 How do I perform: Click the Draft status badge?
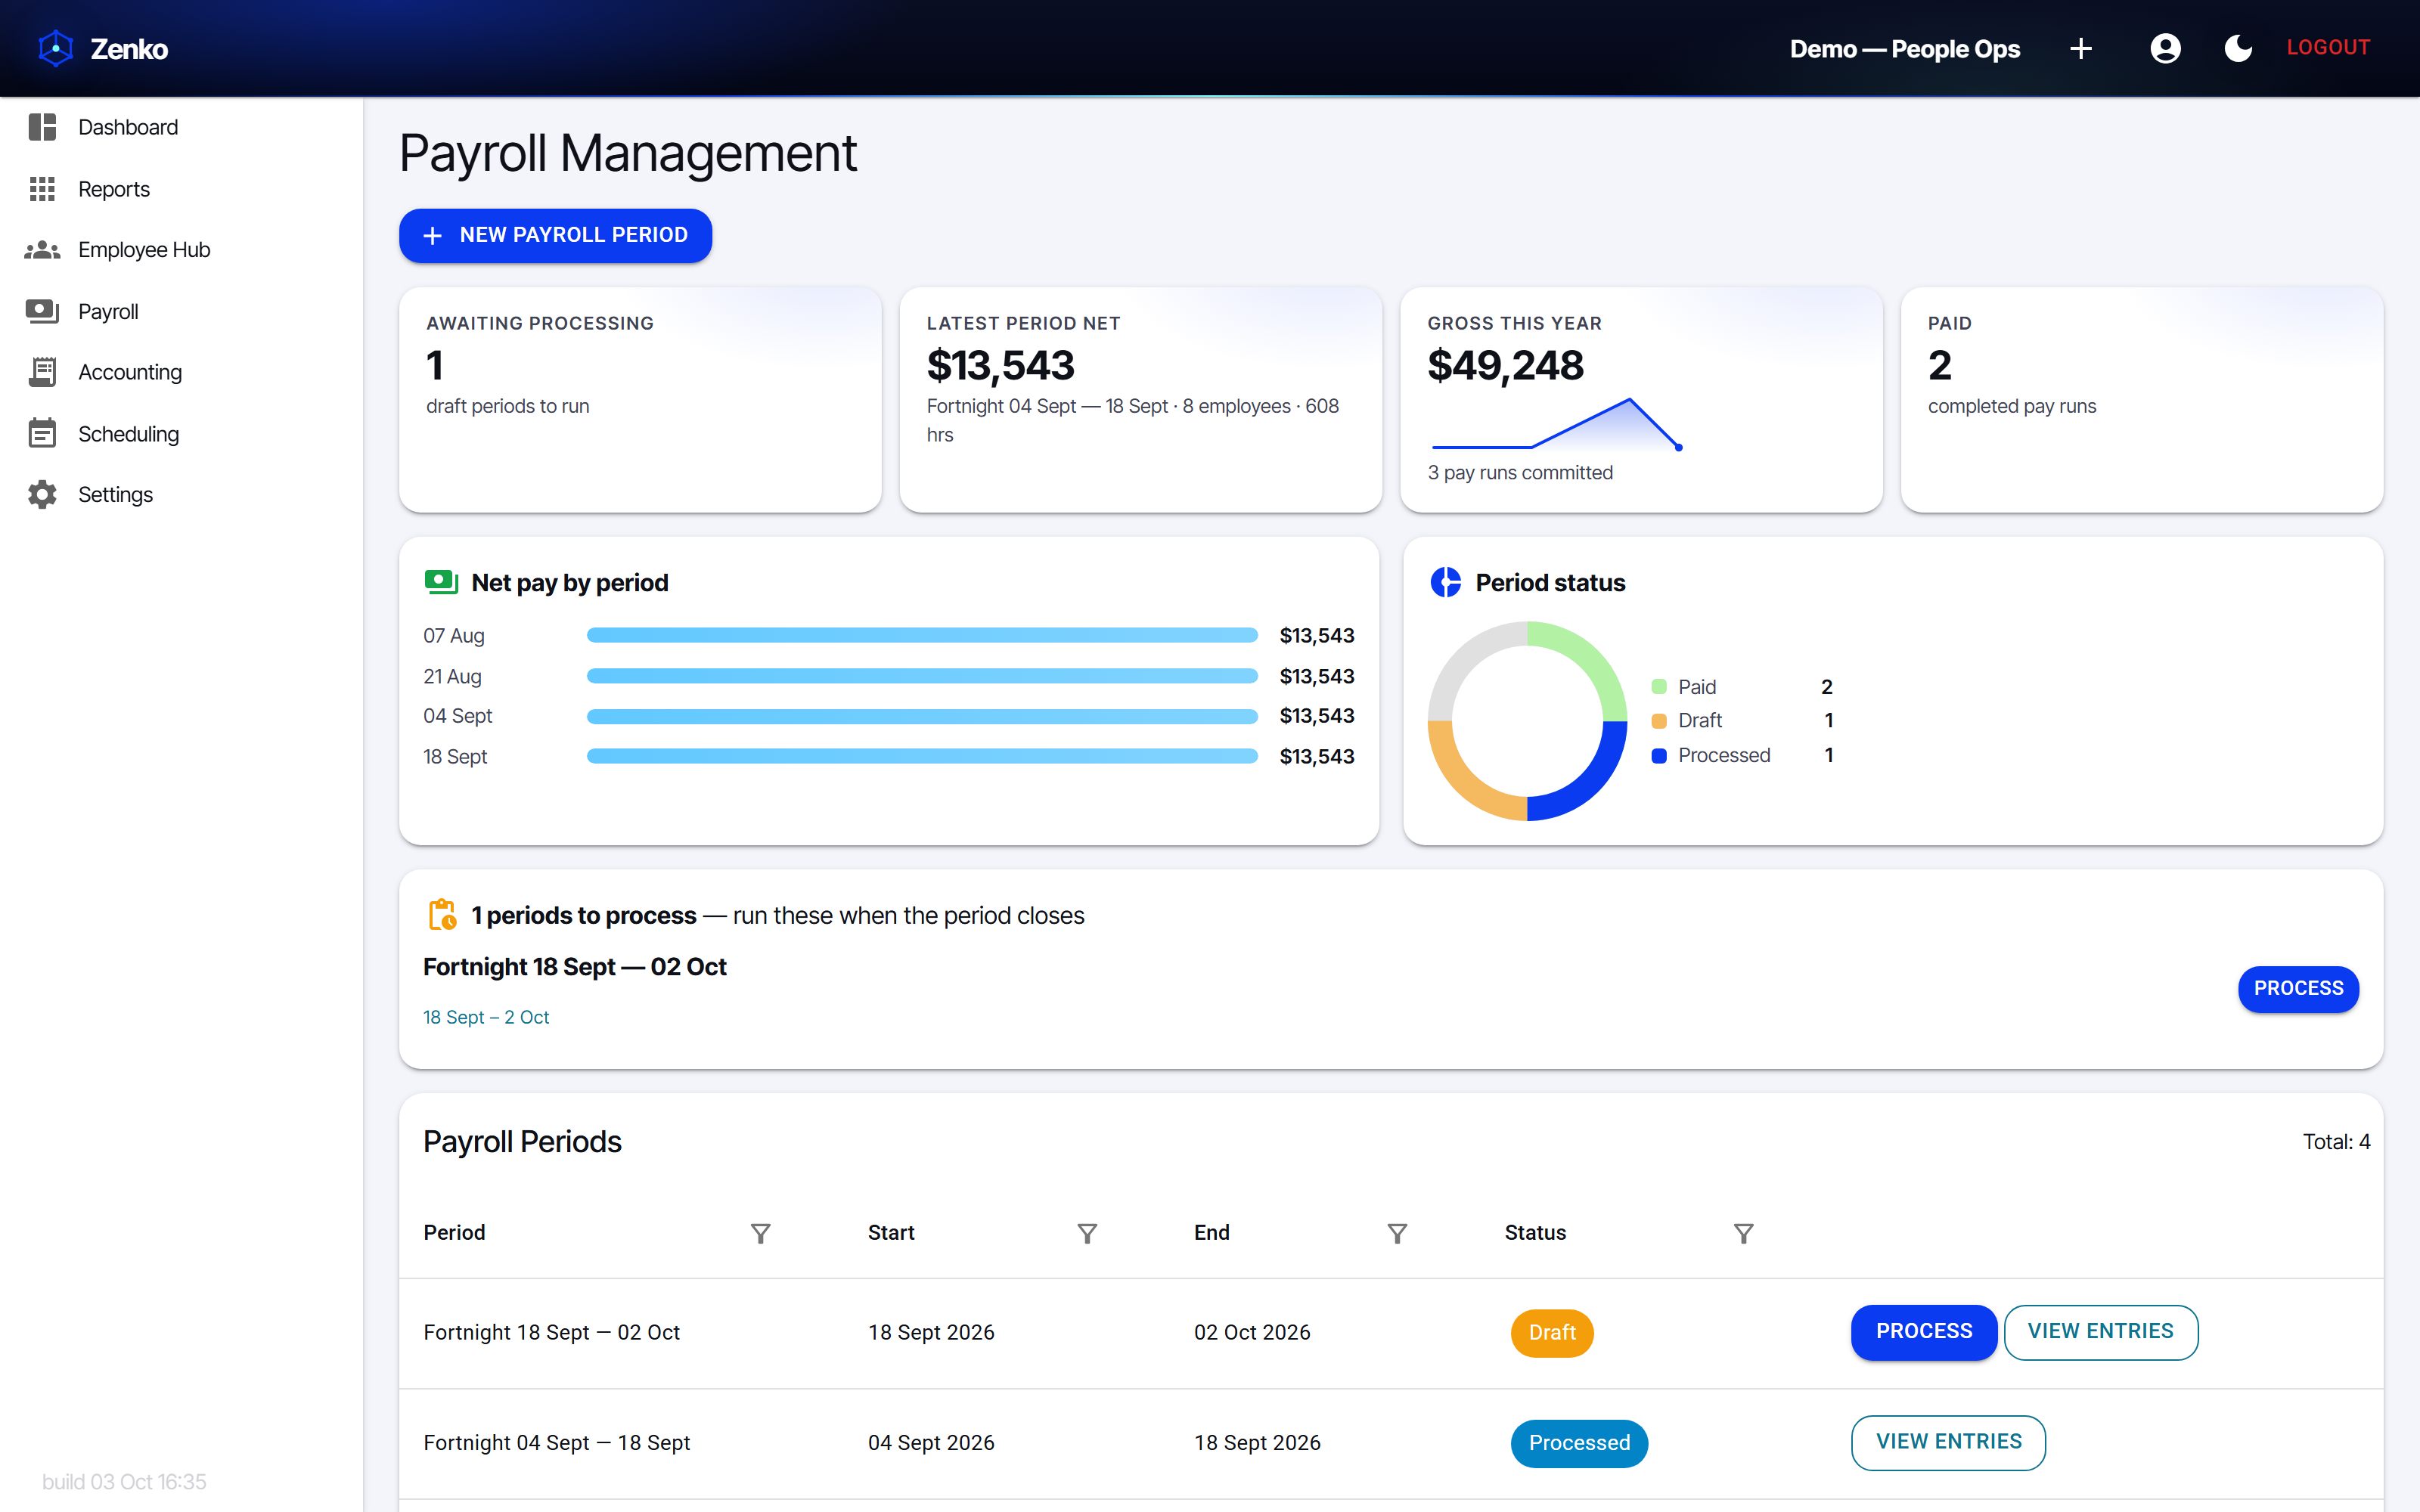[x=1551, y=1333]
